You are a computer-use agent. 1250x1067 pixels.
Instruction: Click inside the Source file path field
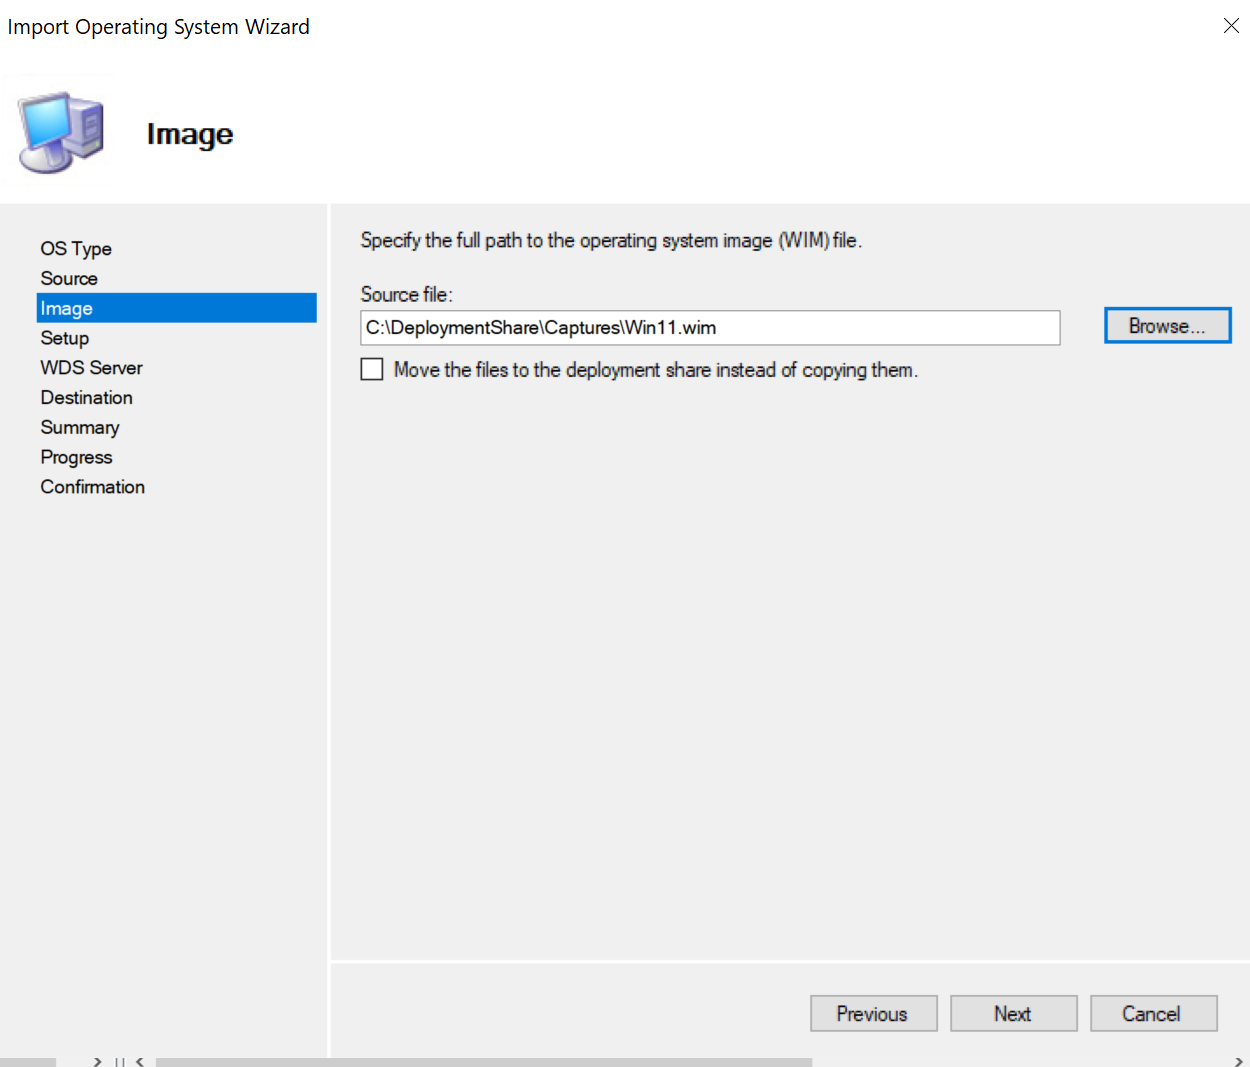(x=710, y=328)
